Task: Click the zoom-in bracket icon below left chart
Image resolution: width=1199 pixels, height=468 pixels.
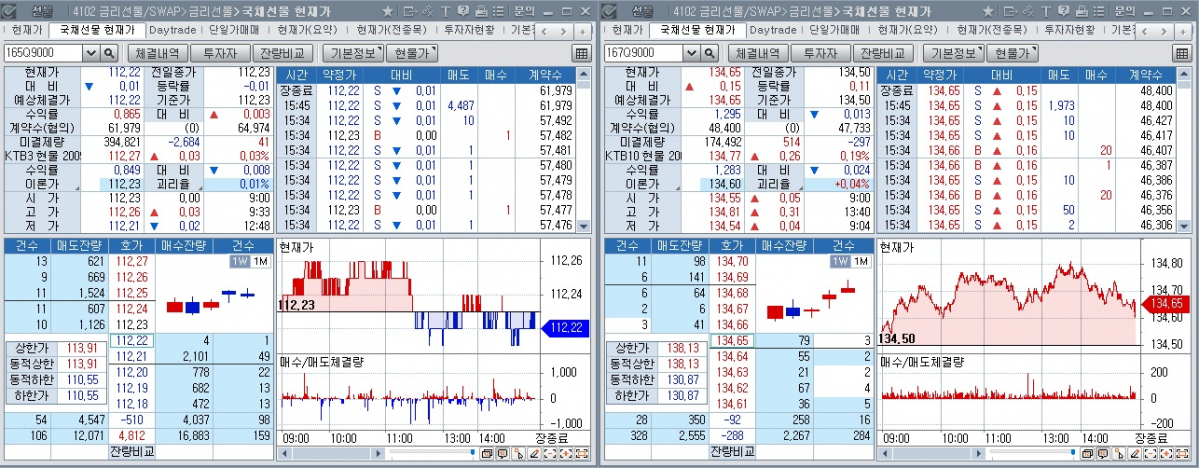Action: [567, 453]
